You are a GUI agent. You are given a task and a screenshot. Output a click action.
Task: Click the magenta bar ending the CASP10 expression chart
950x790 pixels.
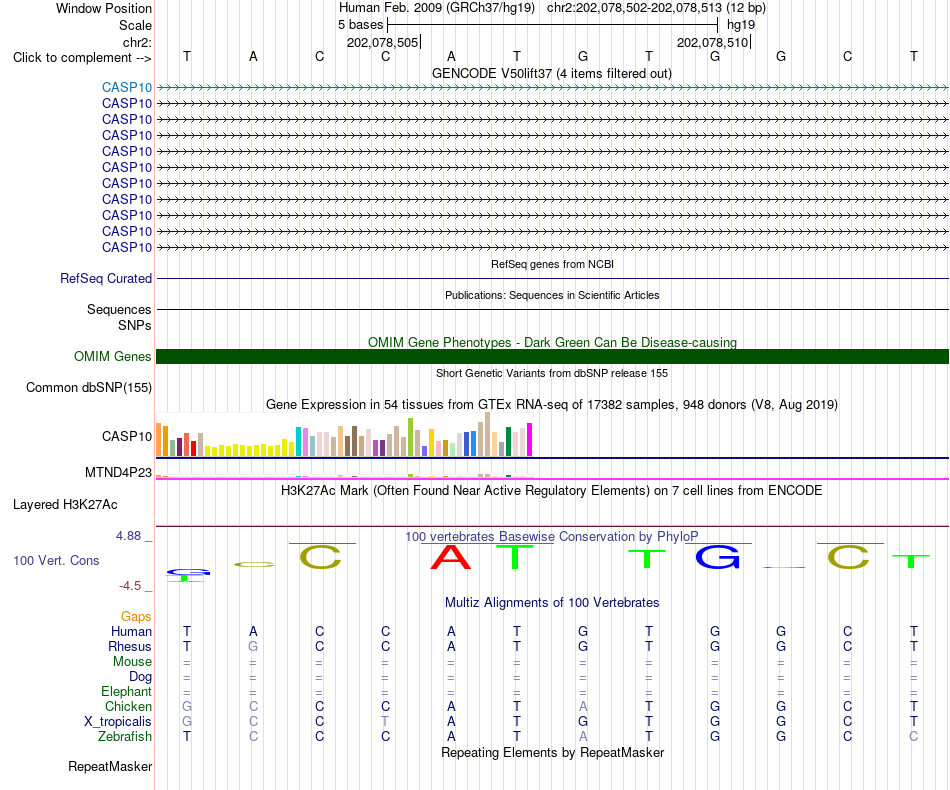coord(530,440)
